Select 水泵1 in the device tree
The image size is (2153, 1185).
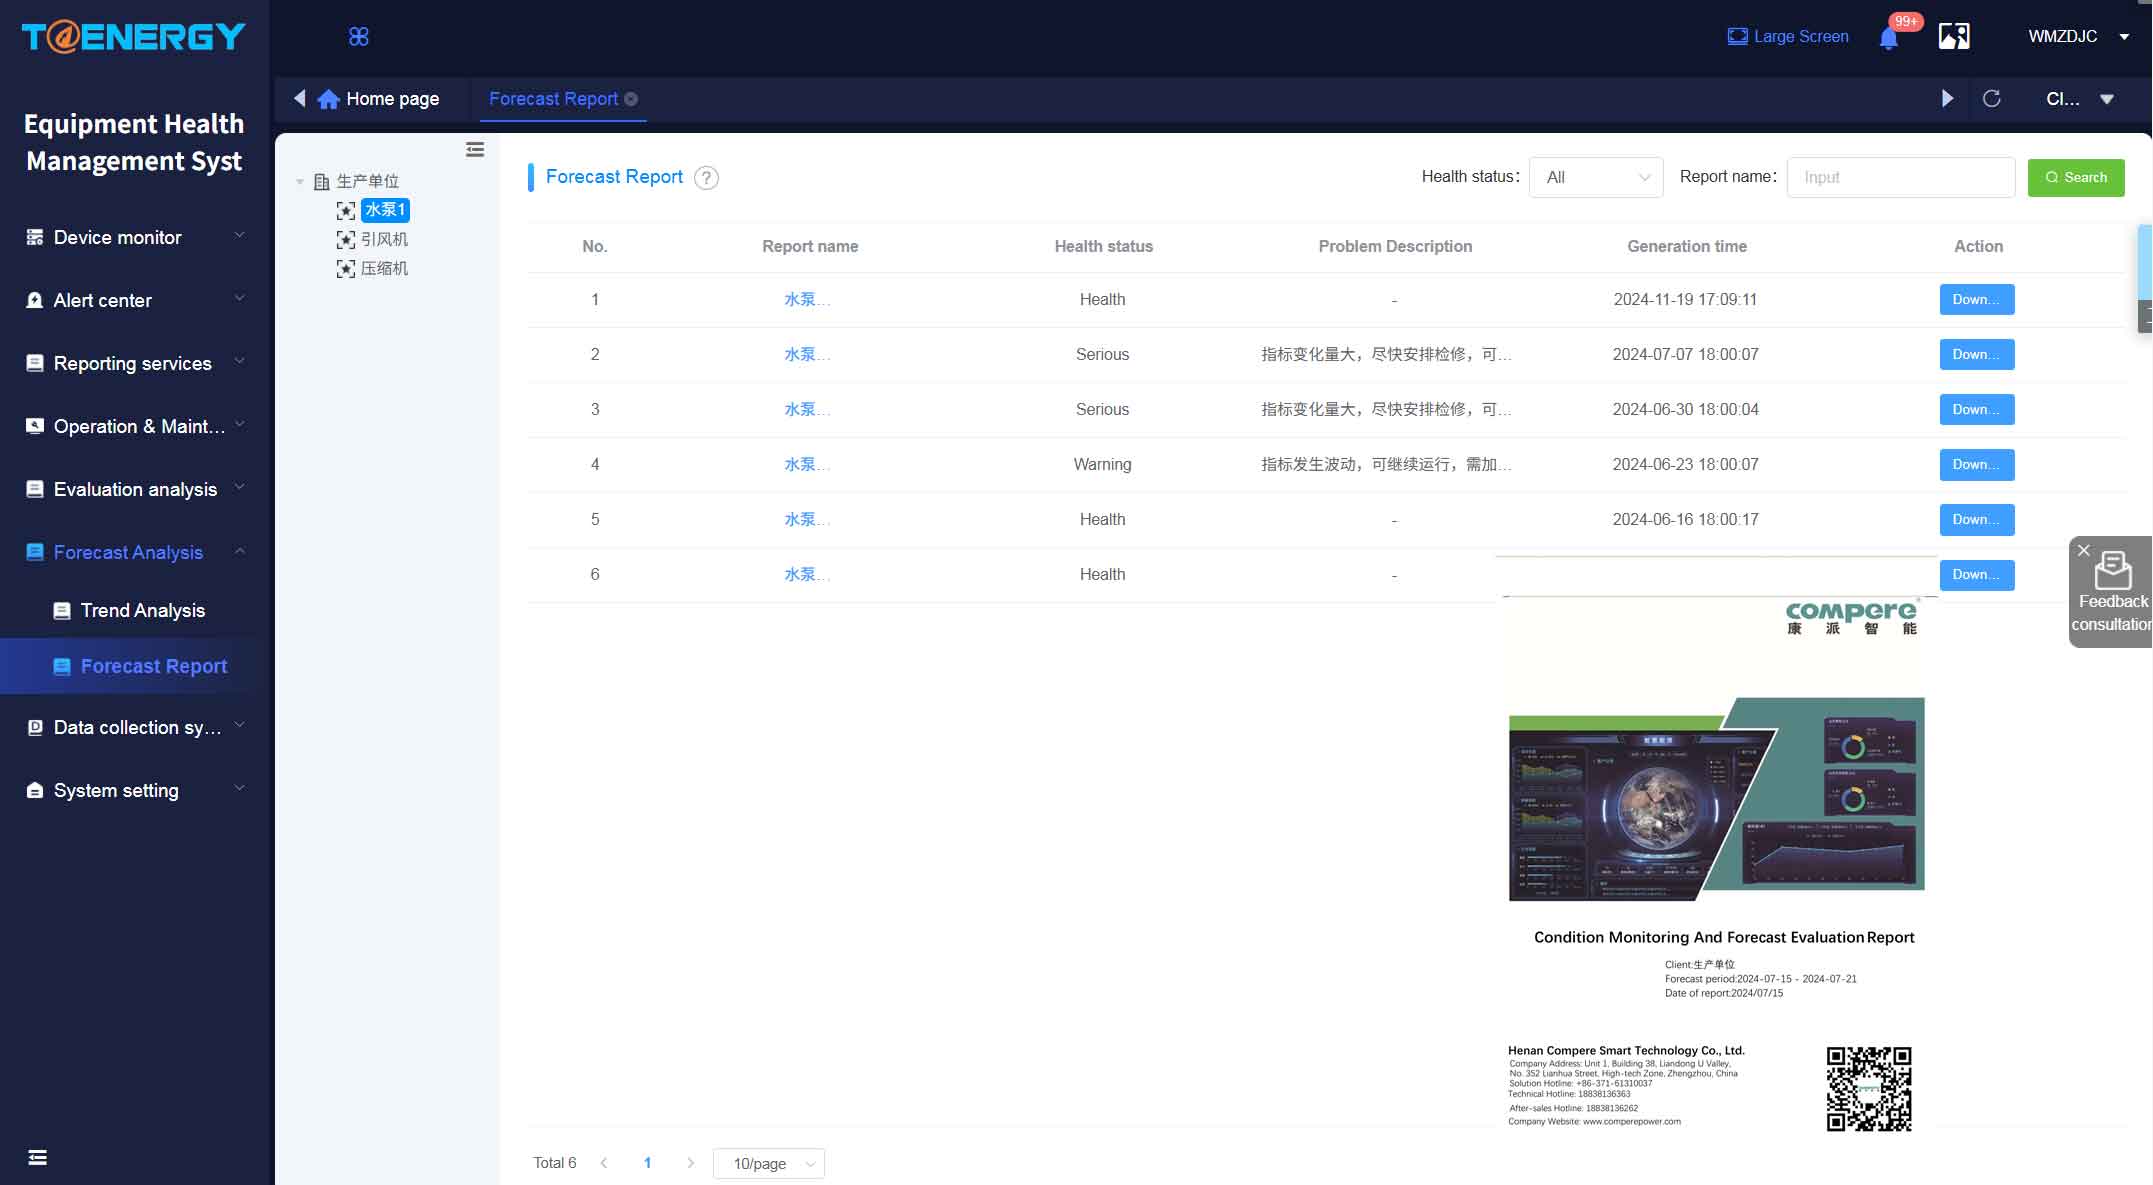tap(385, 210)
